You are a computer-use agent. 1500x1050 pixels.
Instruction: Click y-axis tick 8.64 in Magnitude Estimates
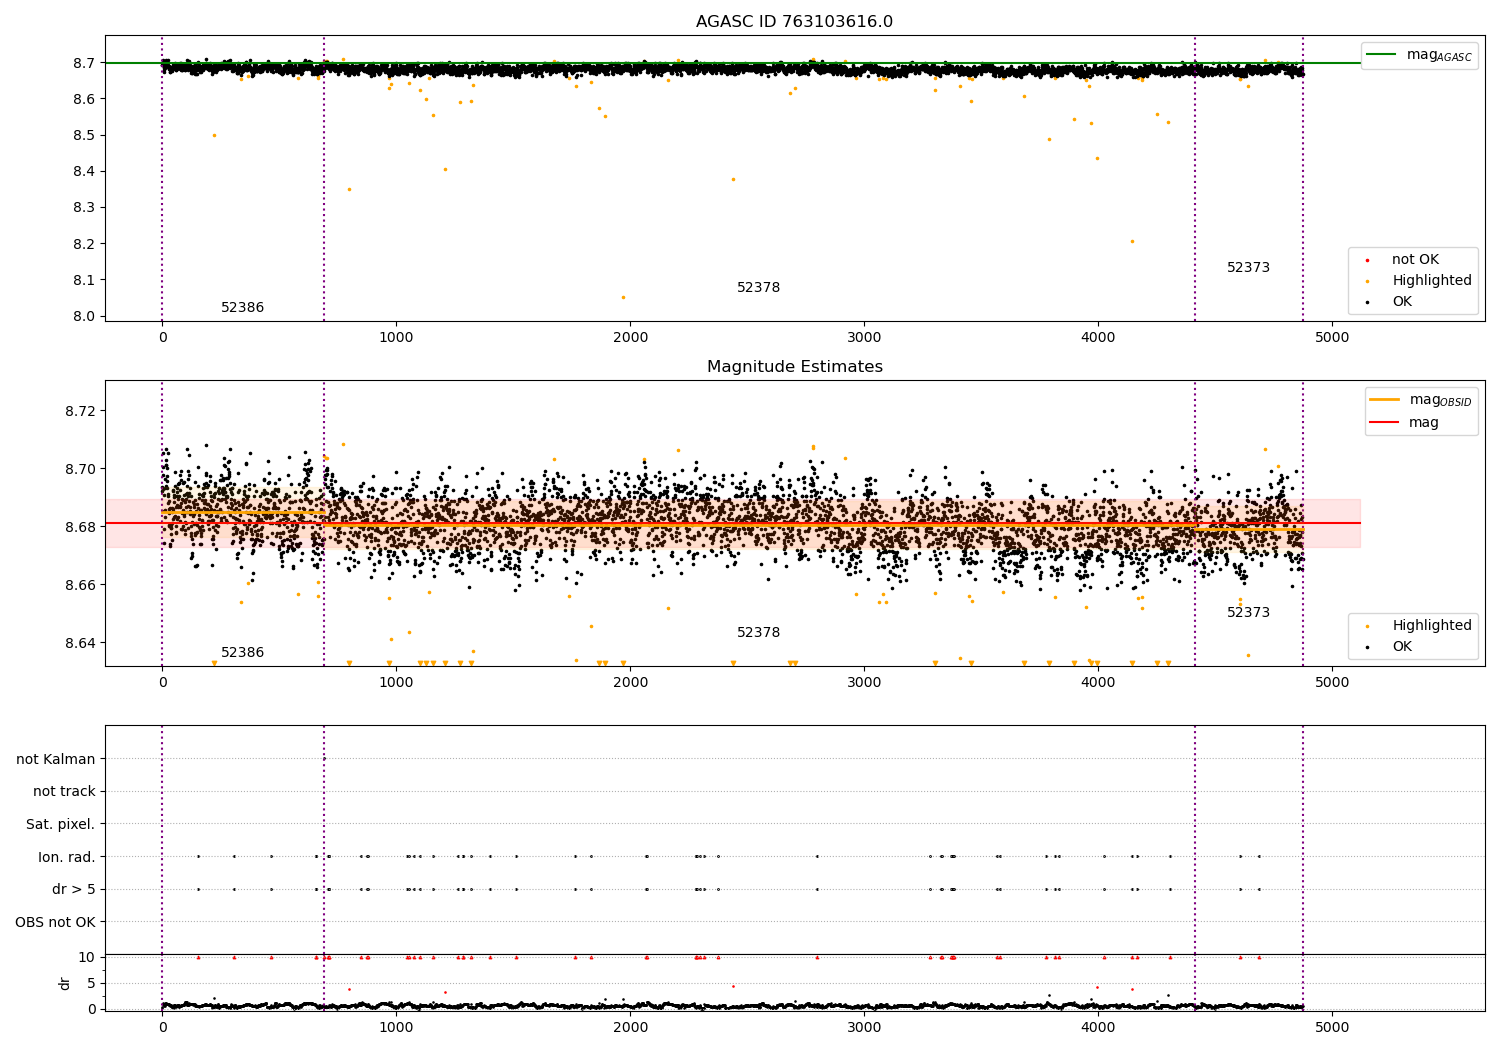tap(81, 643)
